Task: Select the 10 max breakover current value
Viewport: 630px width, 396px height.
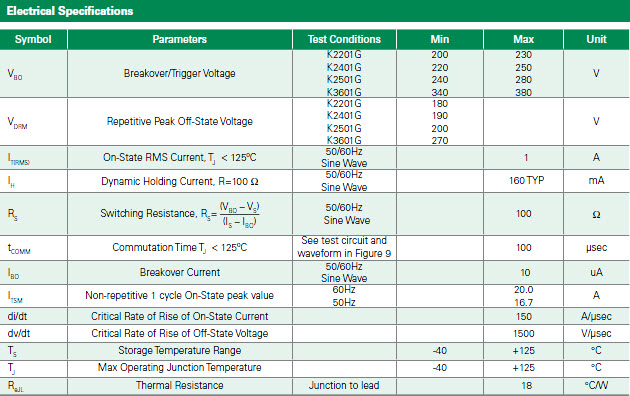Action: pos(526,273)
